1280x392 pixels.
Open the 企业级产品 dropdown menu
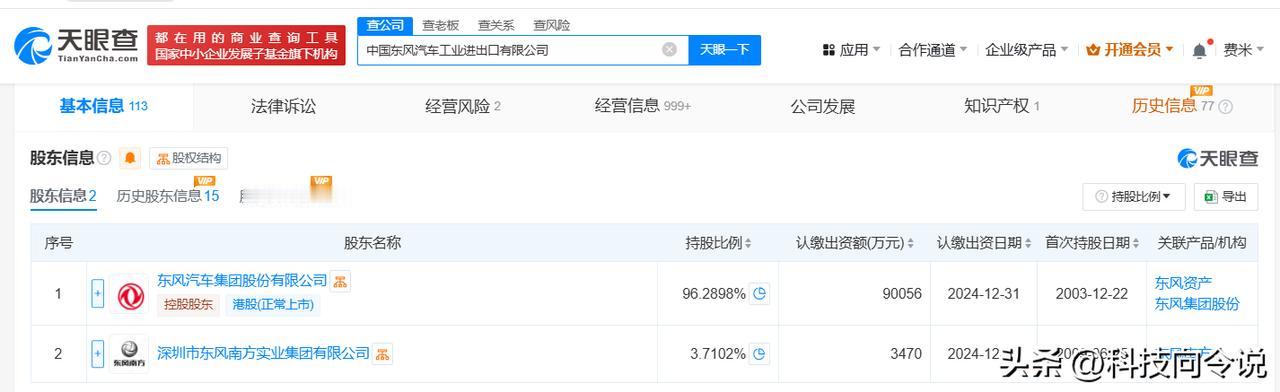coord(1027,50)
